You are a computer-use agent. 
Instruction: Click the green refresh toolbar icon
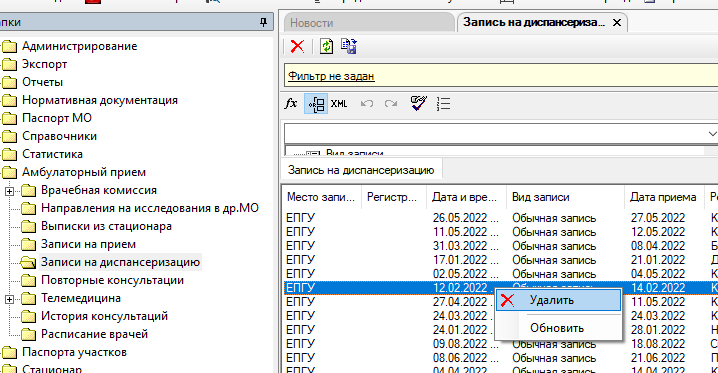tap(326, 46)
